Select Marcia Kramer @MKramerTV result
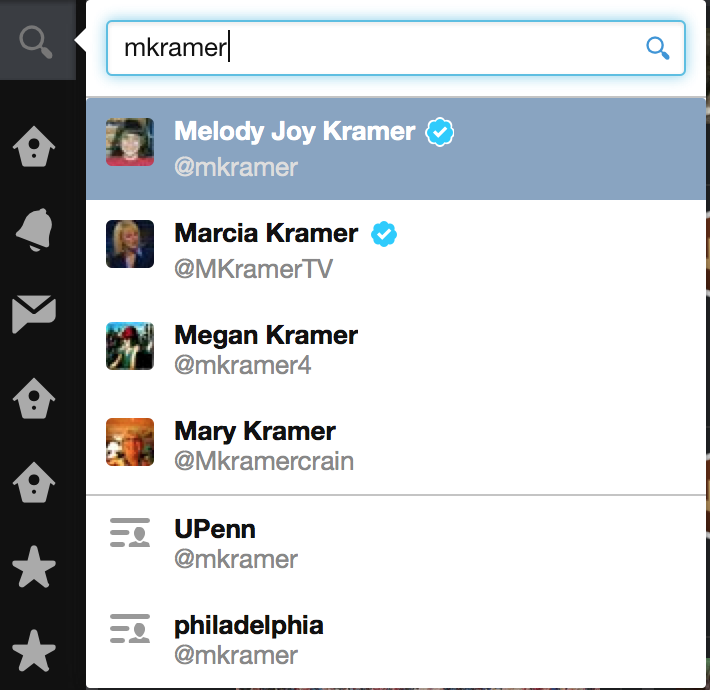Screen dimensions: 710x690 point(395,250)
